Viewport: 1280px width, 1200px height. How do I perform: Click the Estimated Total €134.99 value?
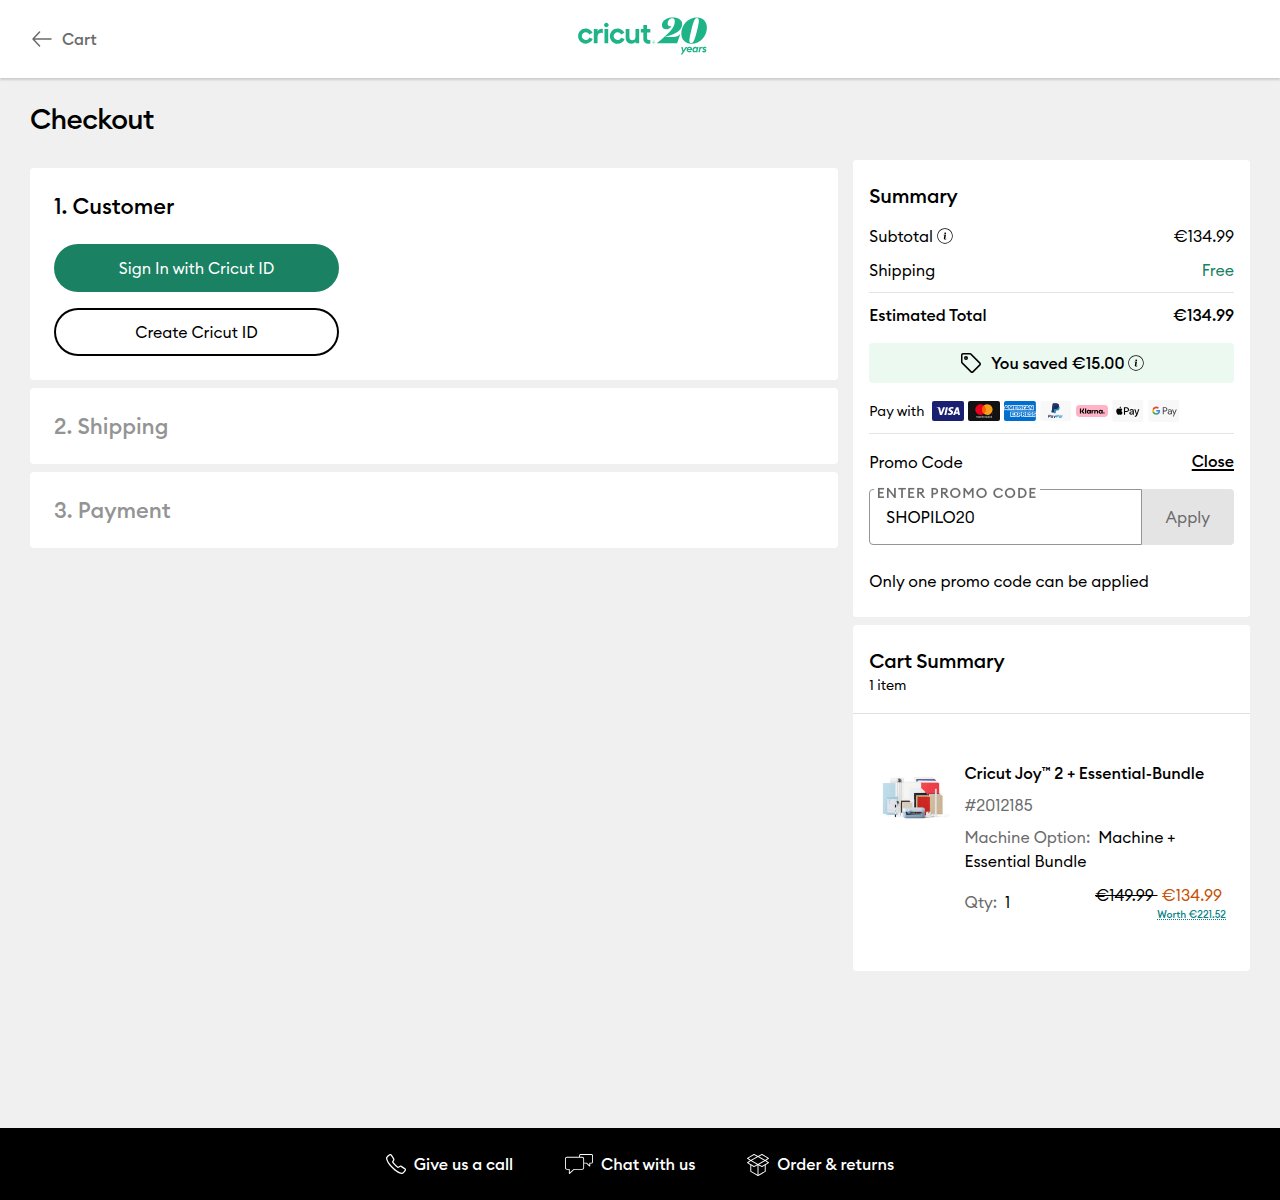click(x=1203, y=315)
